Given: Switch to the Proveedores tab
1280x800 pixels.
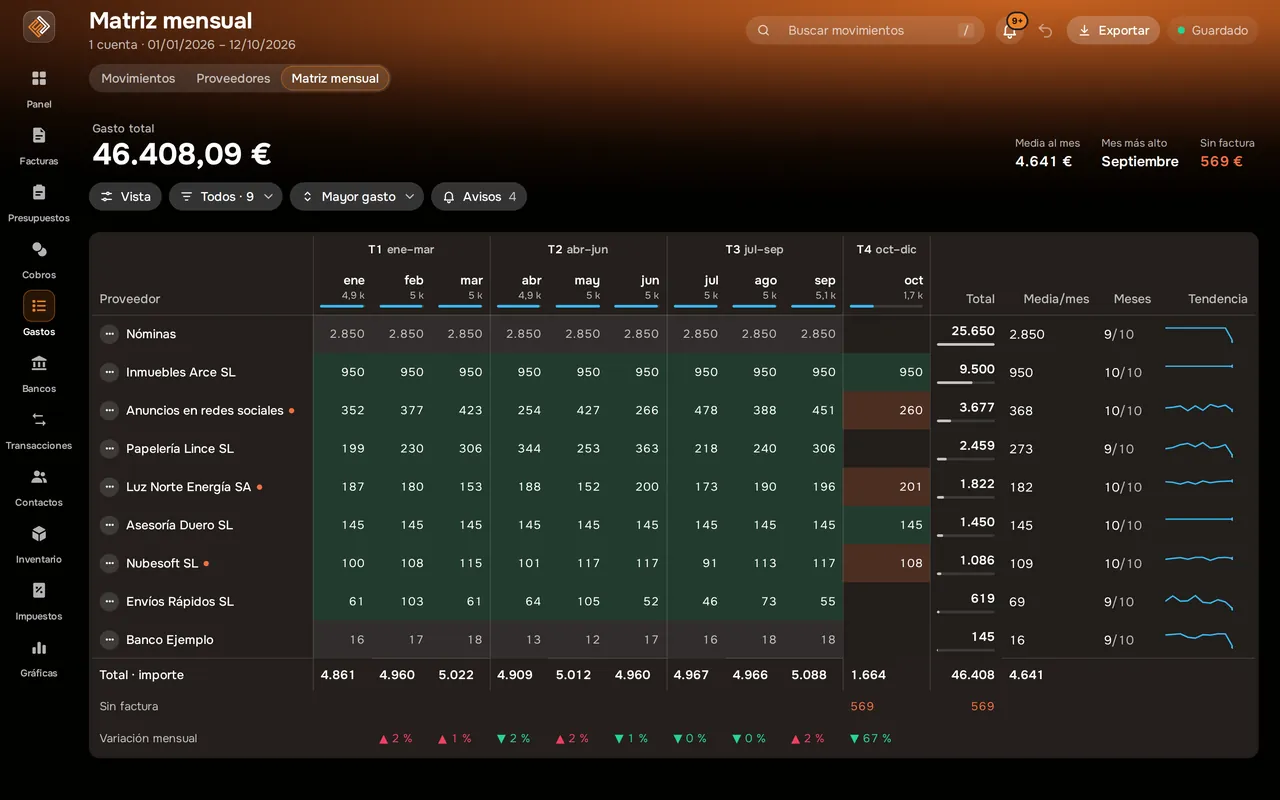Looking at the screenshot, I should coord(233,79).
